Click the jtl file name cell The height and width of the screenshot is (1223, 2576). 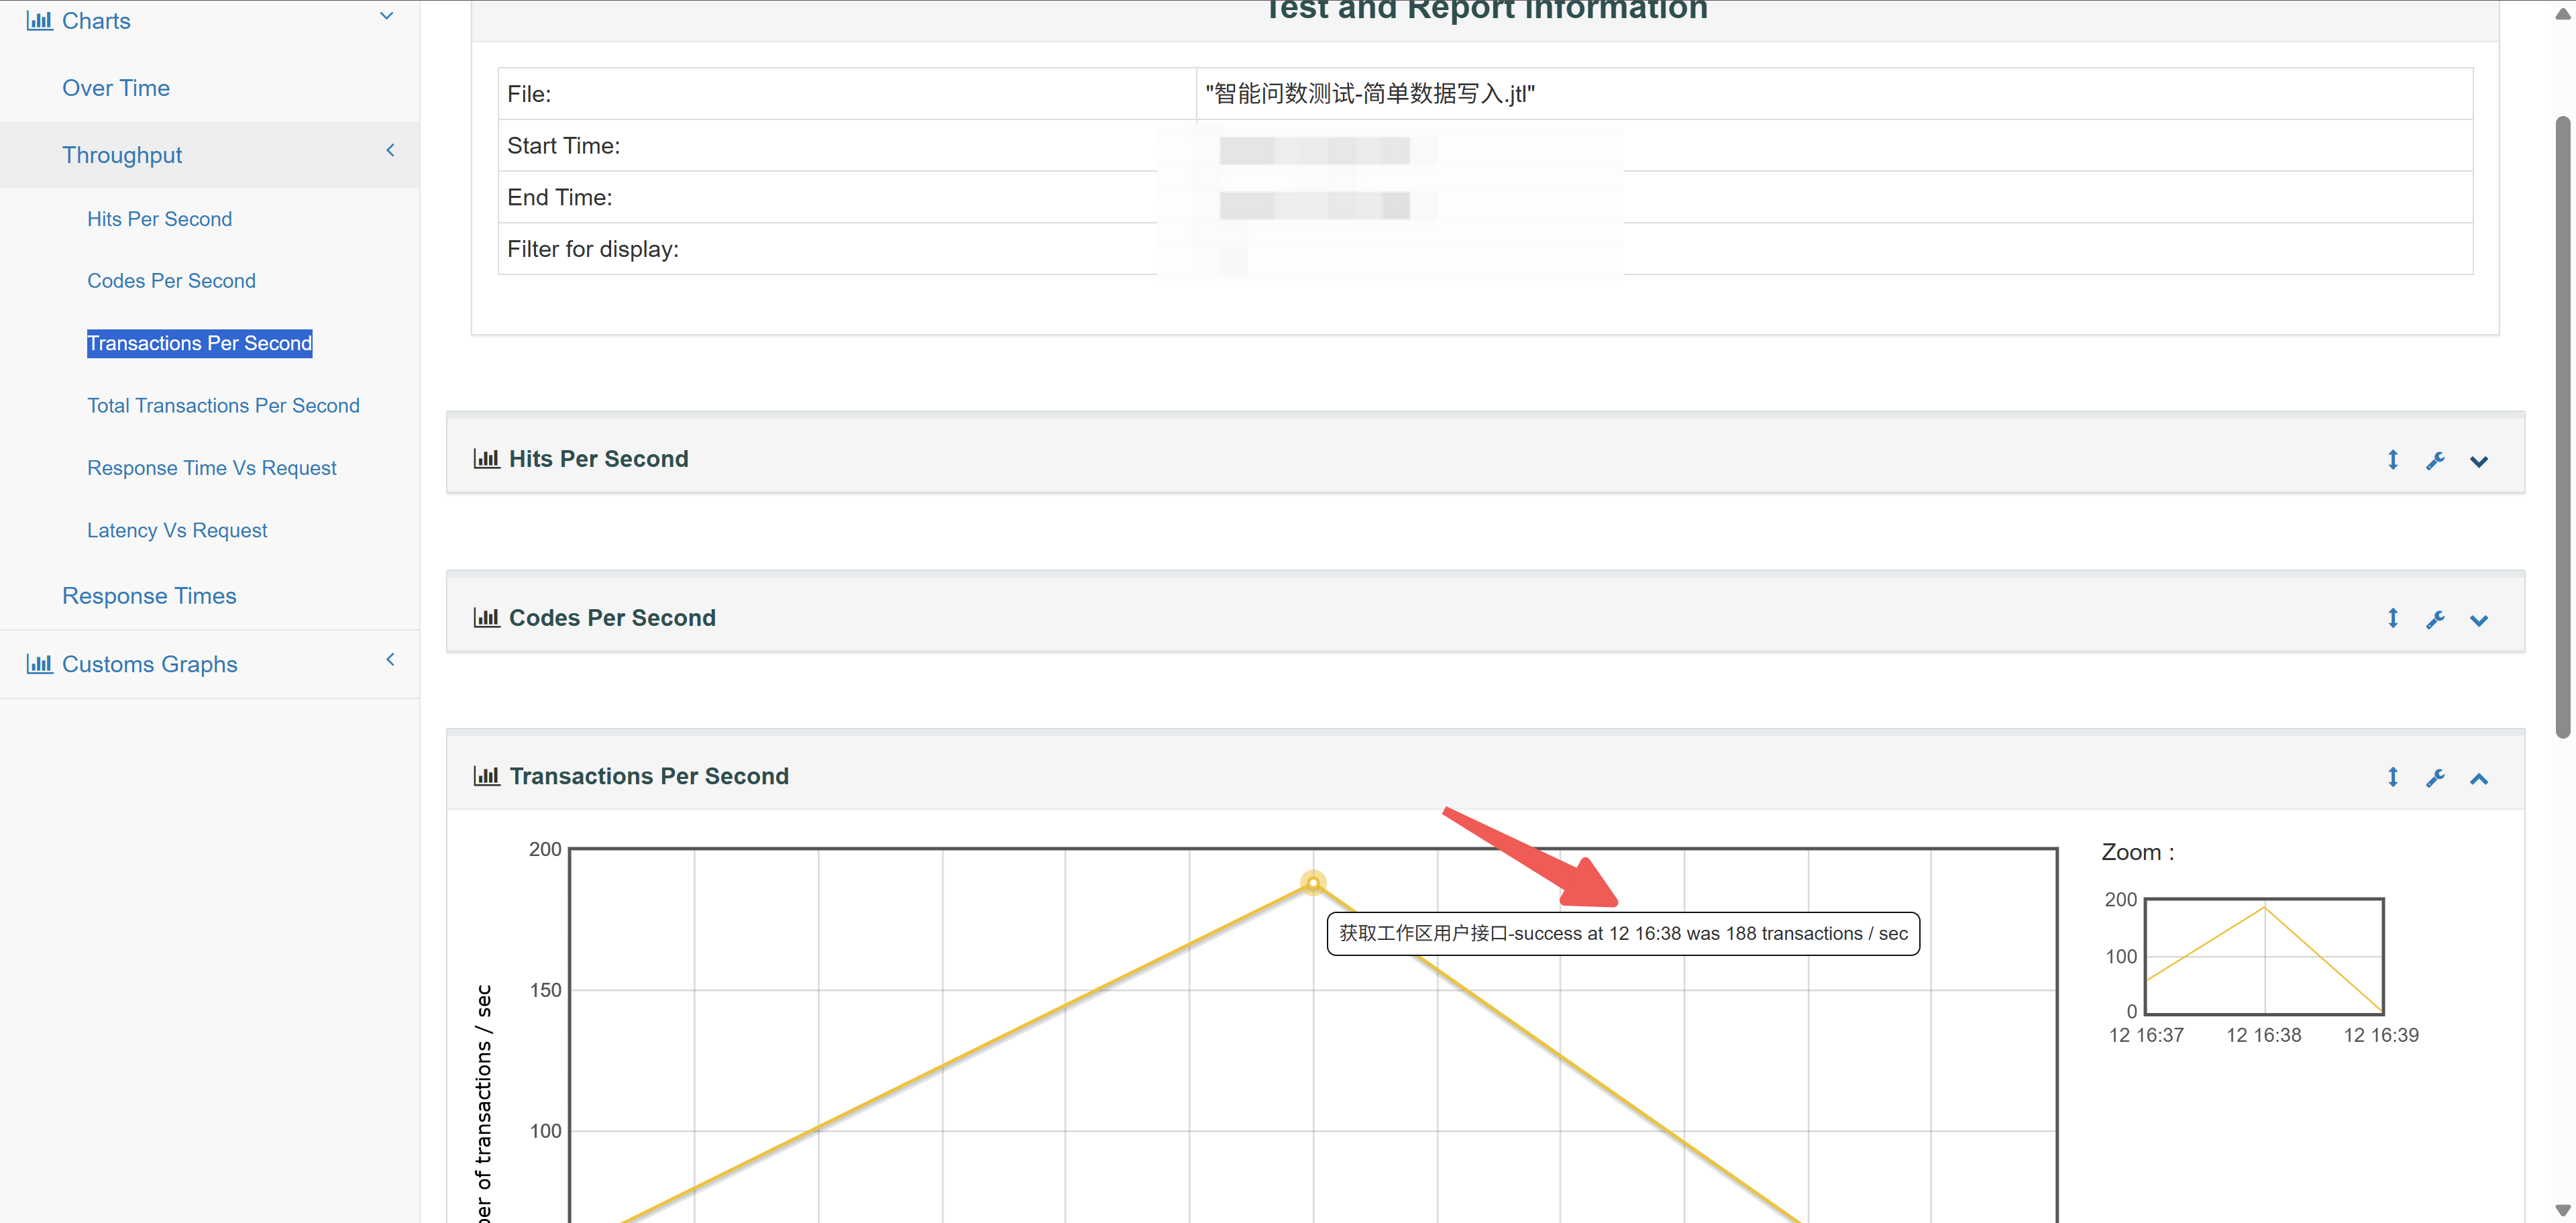(x=1834, y=94)
